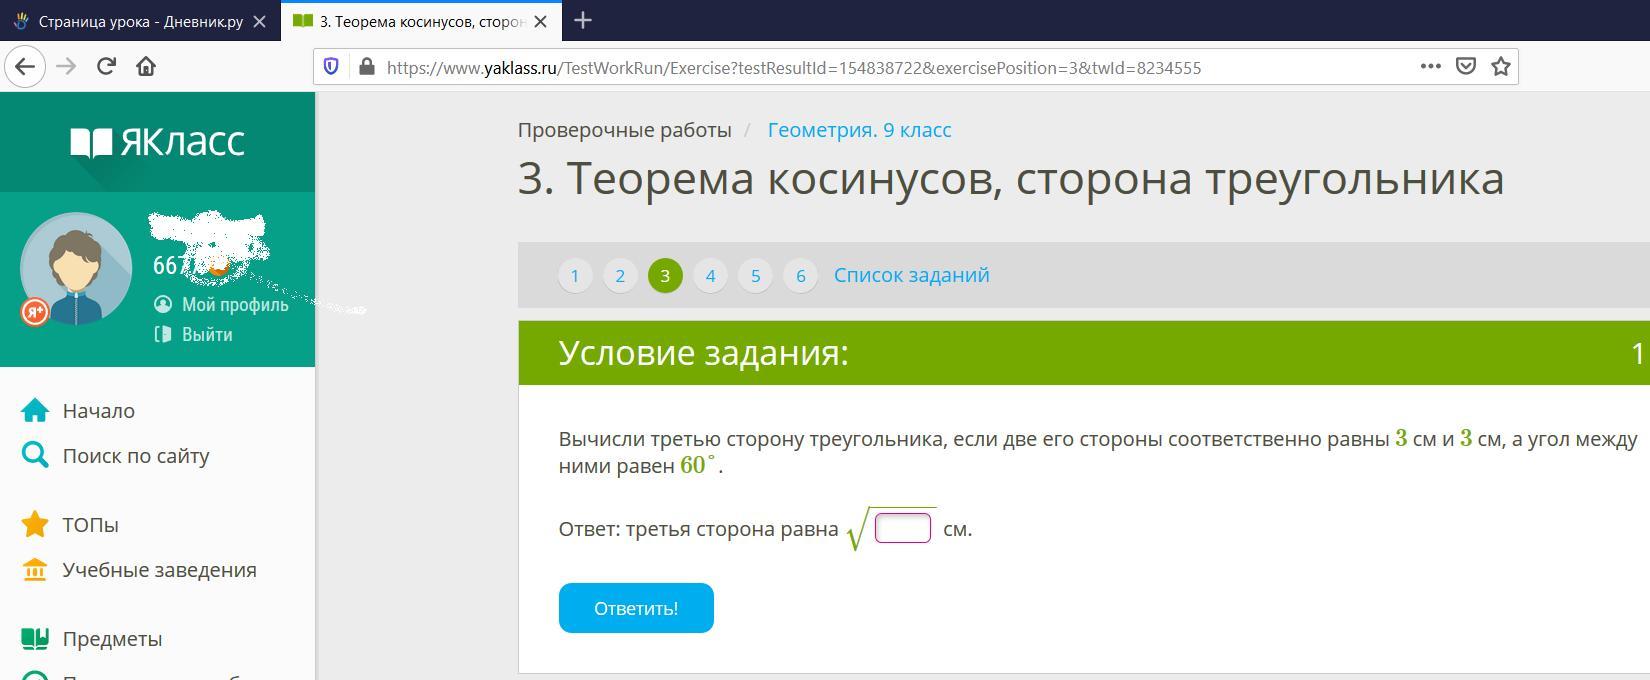This screenshot has width=1650, height=680.
Task: Open Поиск по сайту in the sidebar
Action: tap(115, 456)
